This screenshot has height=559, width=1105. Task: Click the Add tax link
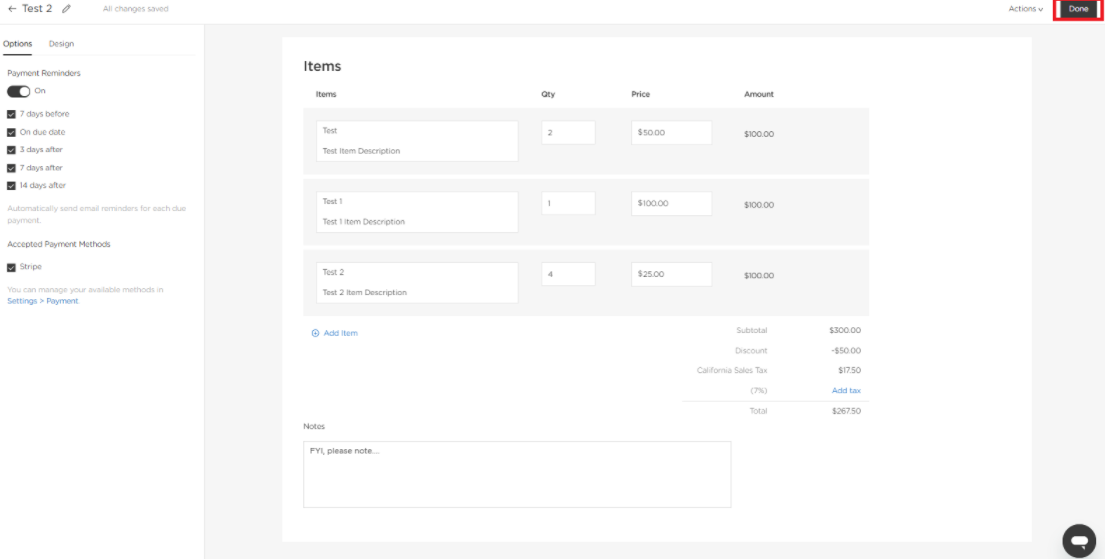(x=846, y=391)
